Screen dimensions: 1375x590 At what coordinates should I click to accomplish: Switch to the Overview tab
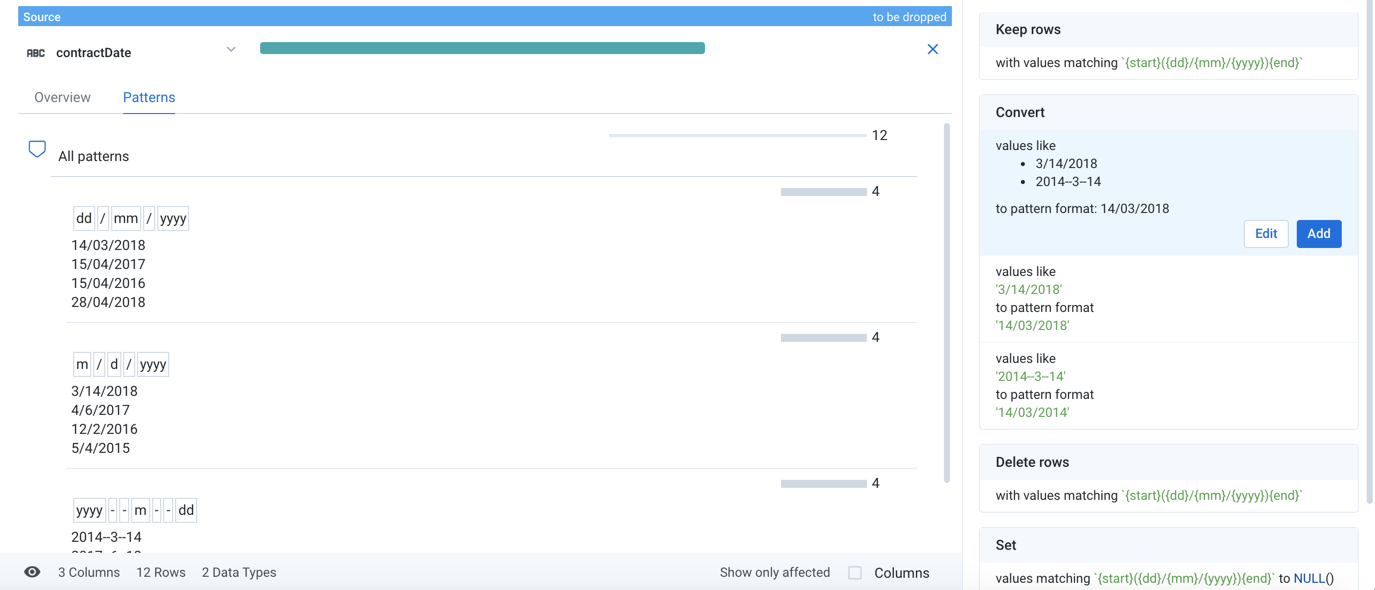click(62, 97)
